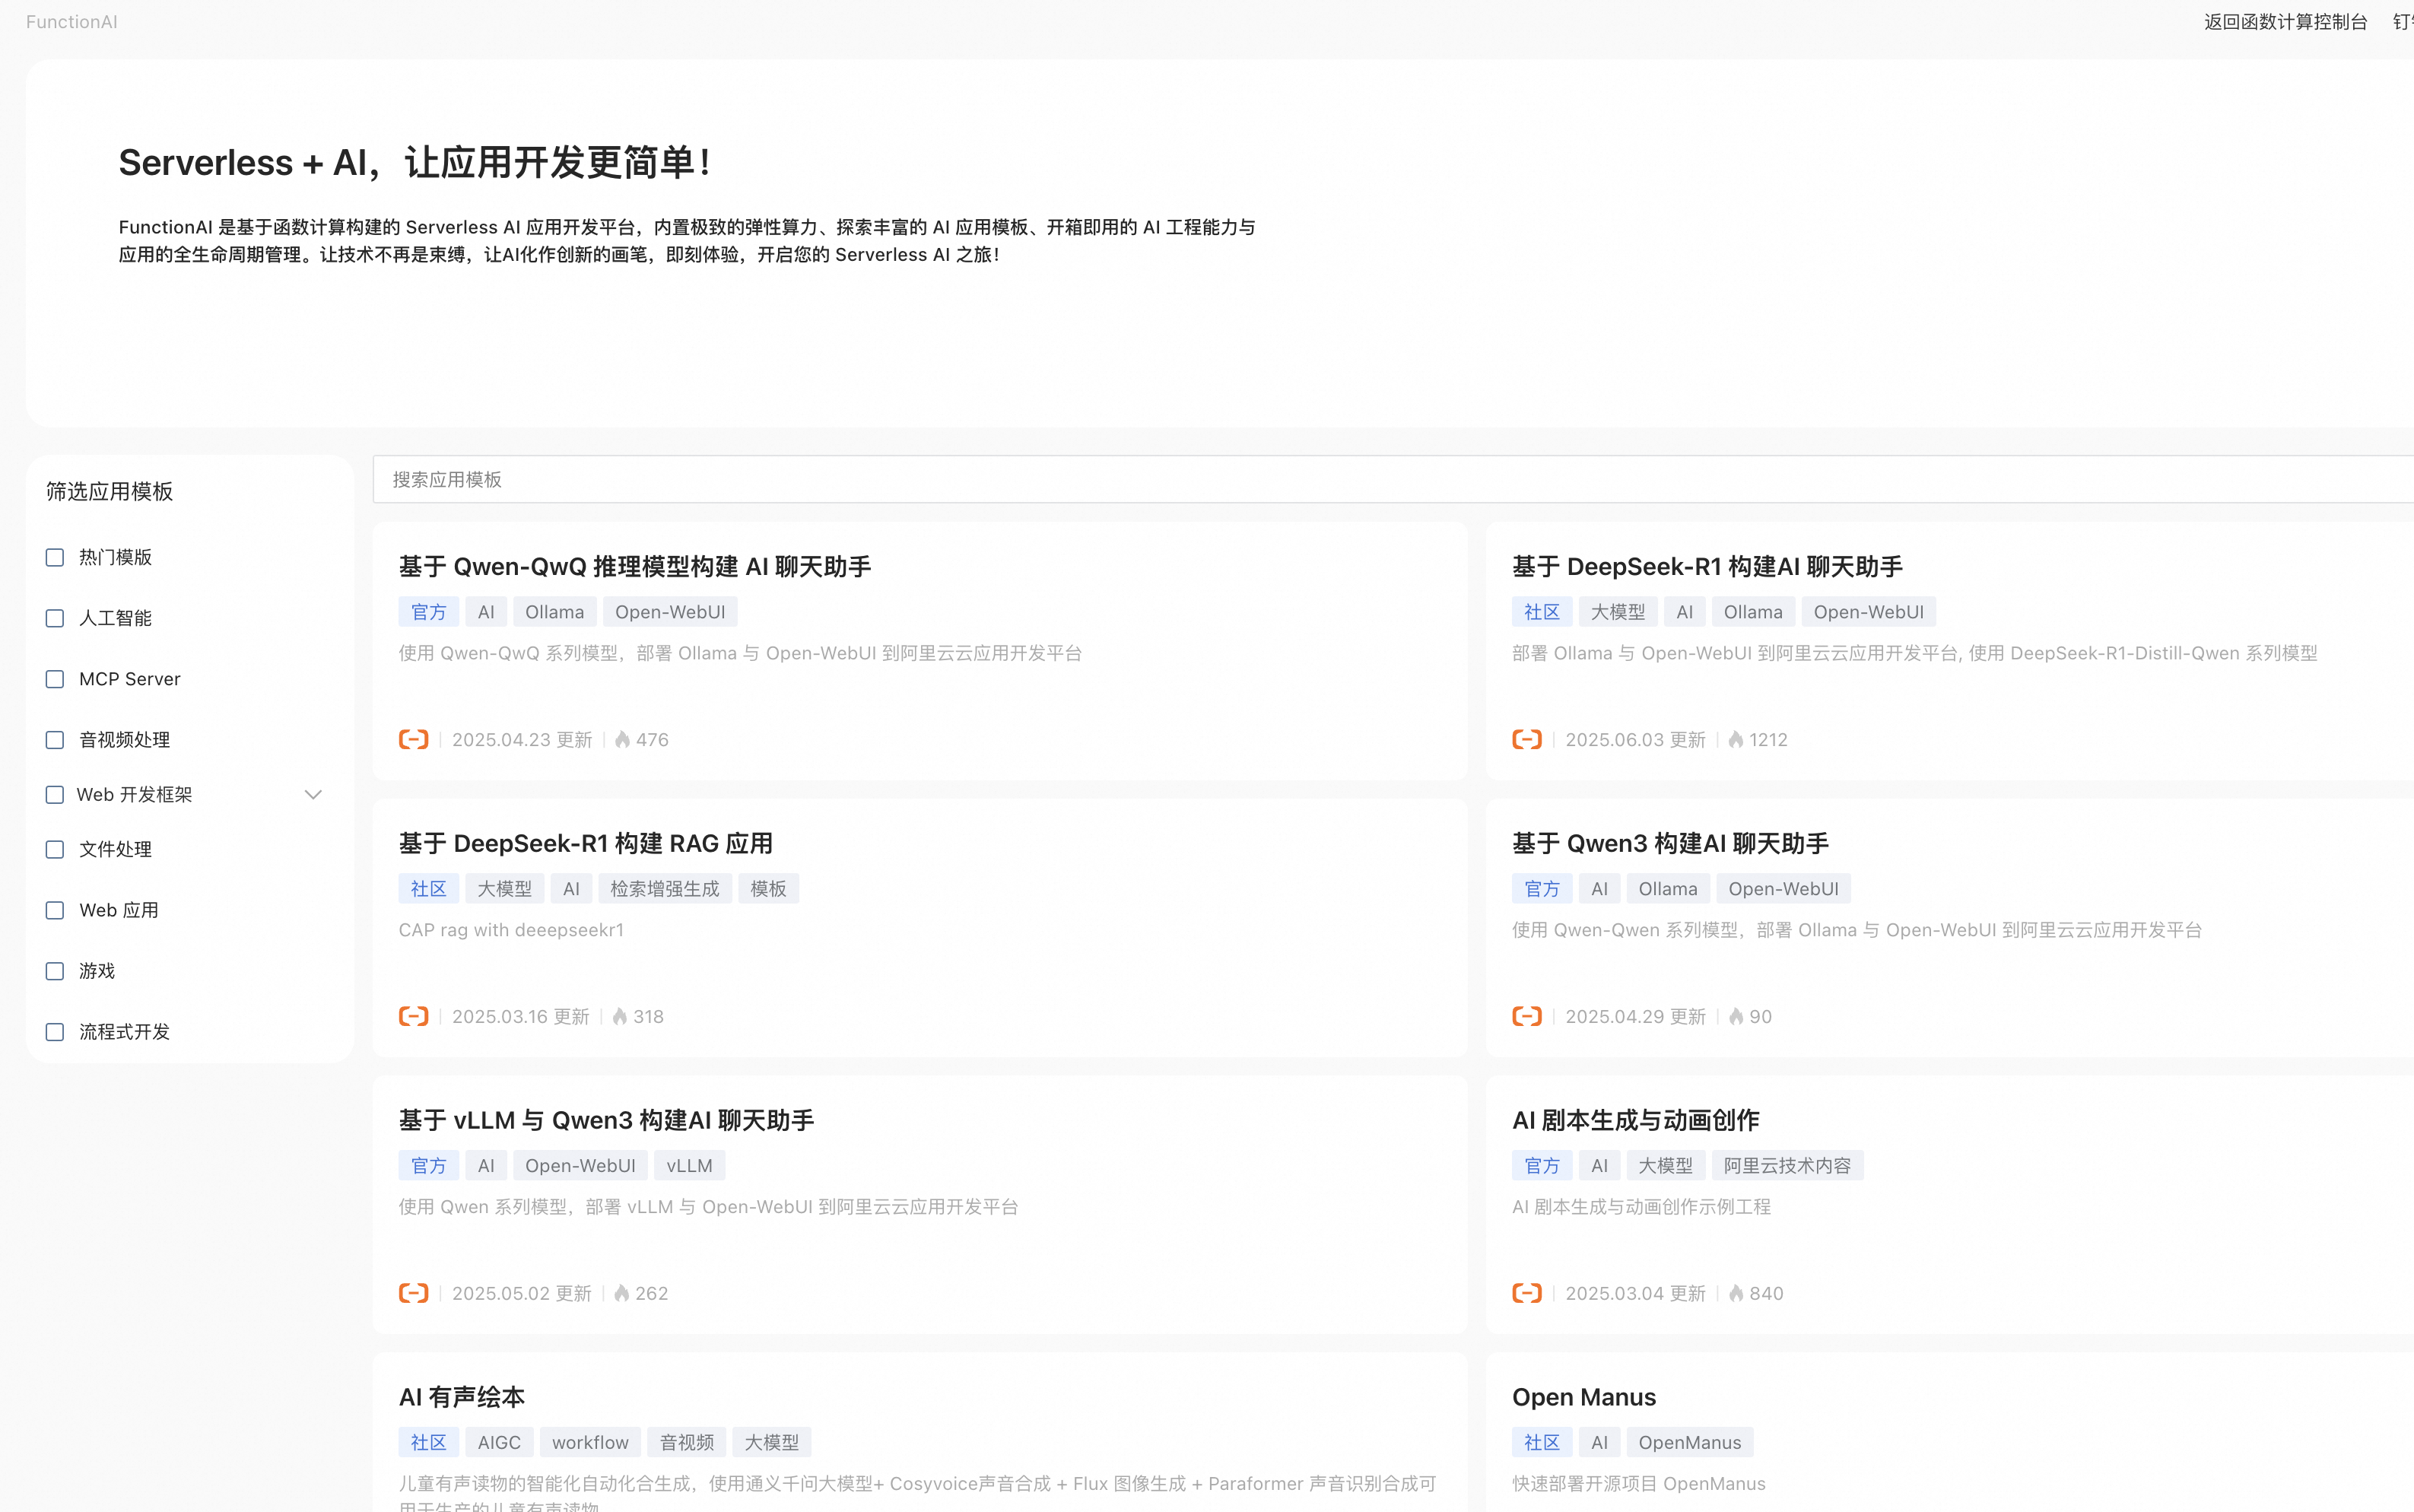
Task: Click 大模型 tag on AI 剧本生成 card
Action: (1666, 1166)
